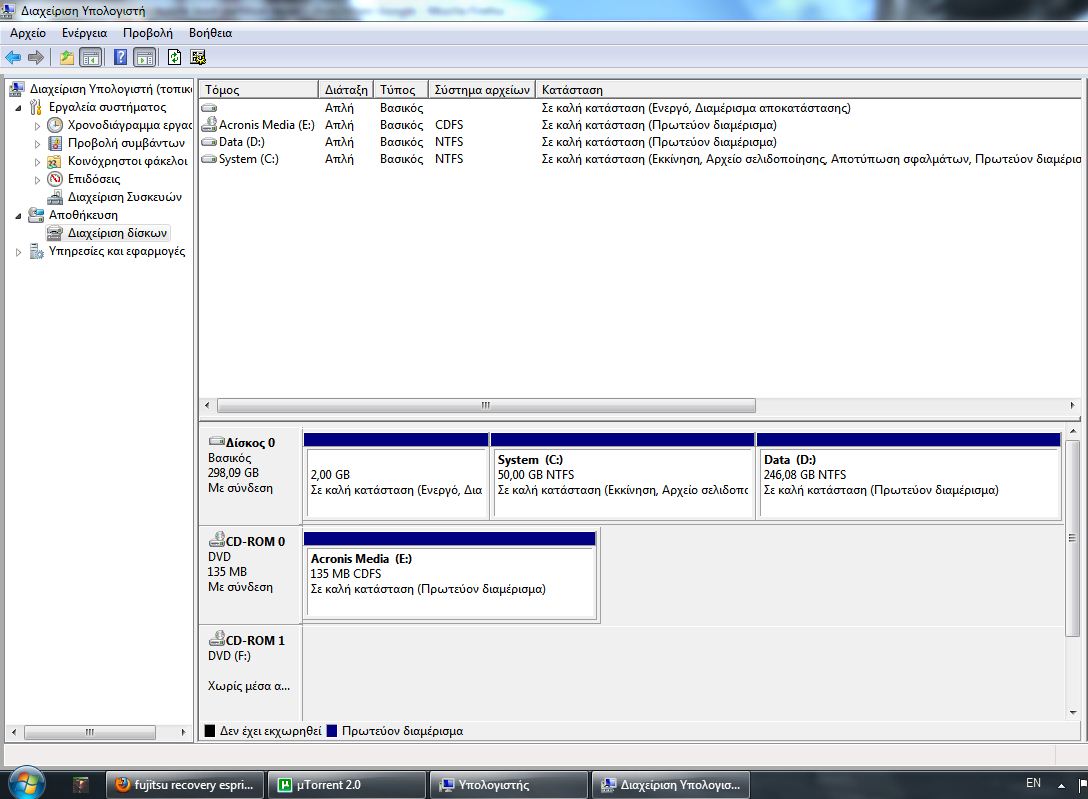This screenshot has height=799, width=1088.
Task: Select the unnamed recovery volume row icon
Action: 209,108
